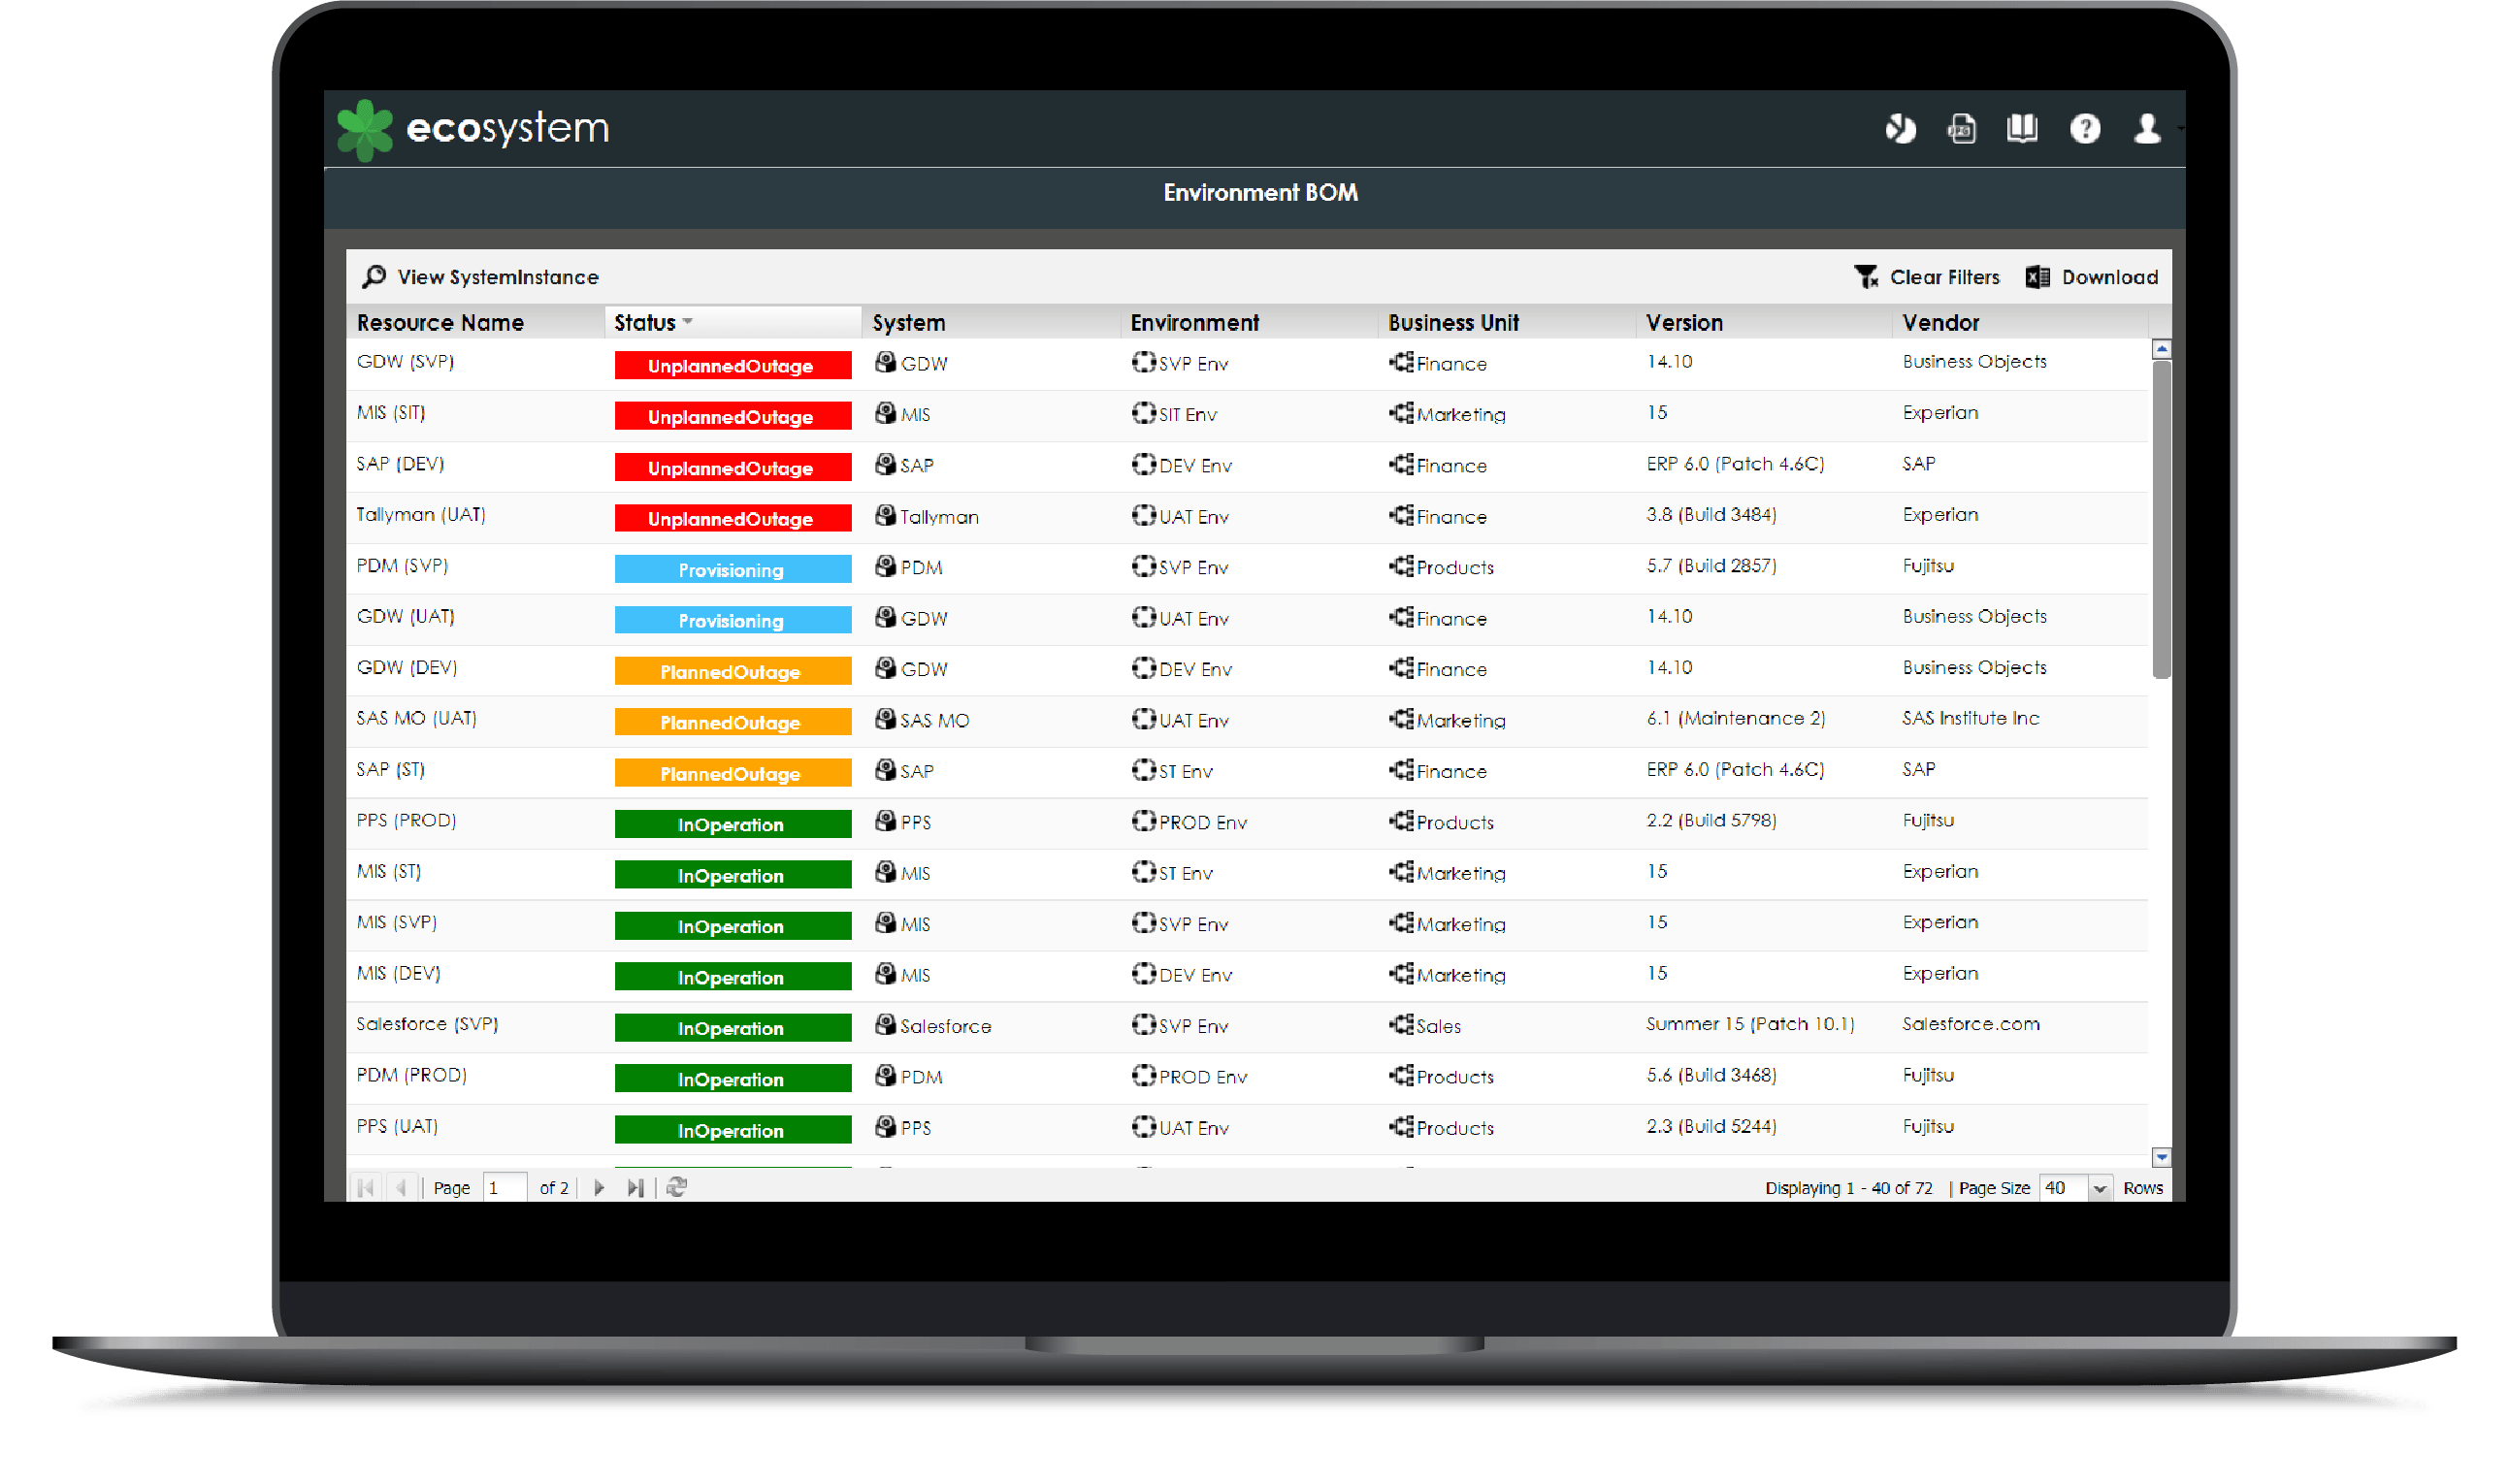Click Clear Filters text
The image size is (2509, 1484).
(1944, 277)
